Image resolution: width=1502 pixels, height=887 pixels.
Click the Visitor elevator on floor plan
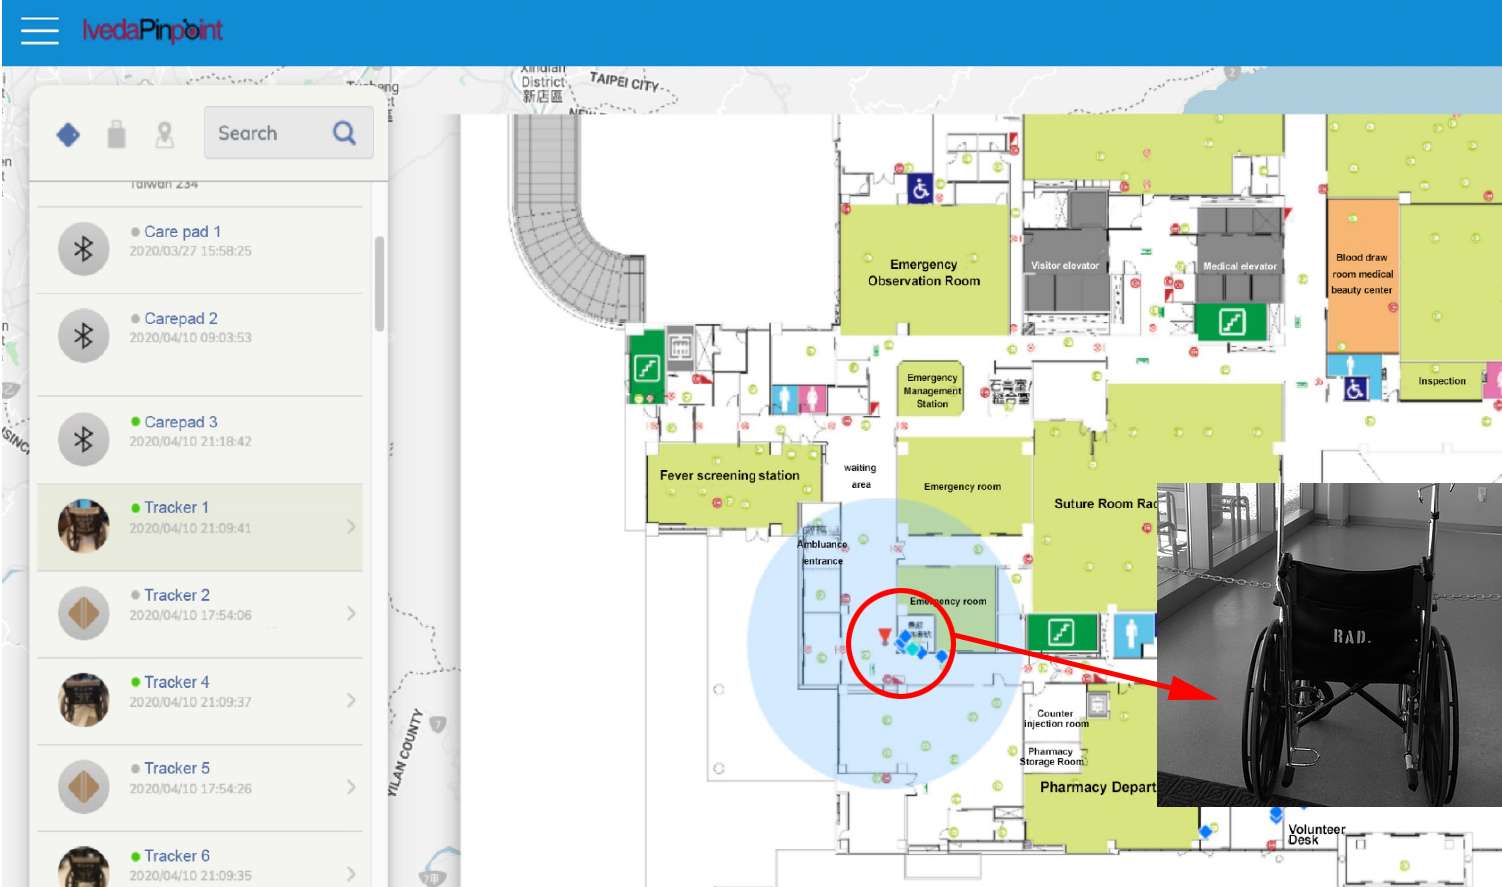click(1065, 265)
